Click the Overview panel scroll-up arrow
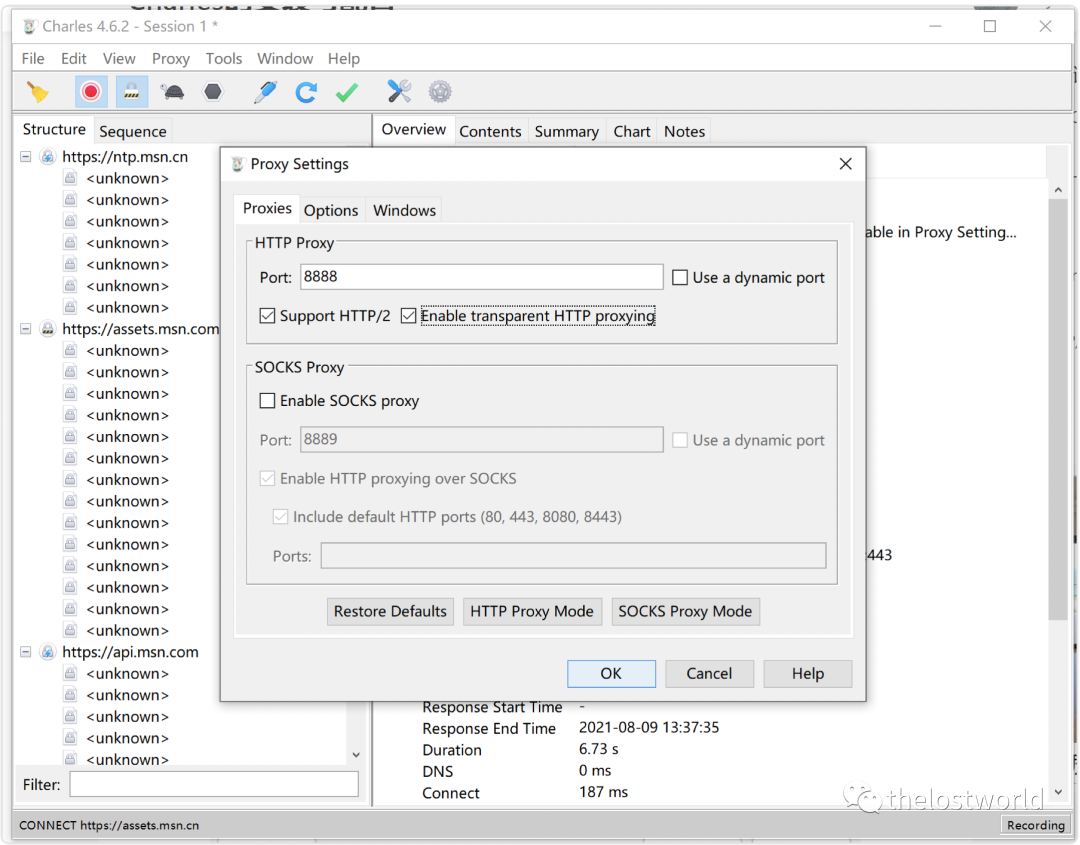The width and height of the screenshot is (1080, 845). (1058, 189)
